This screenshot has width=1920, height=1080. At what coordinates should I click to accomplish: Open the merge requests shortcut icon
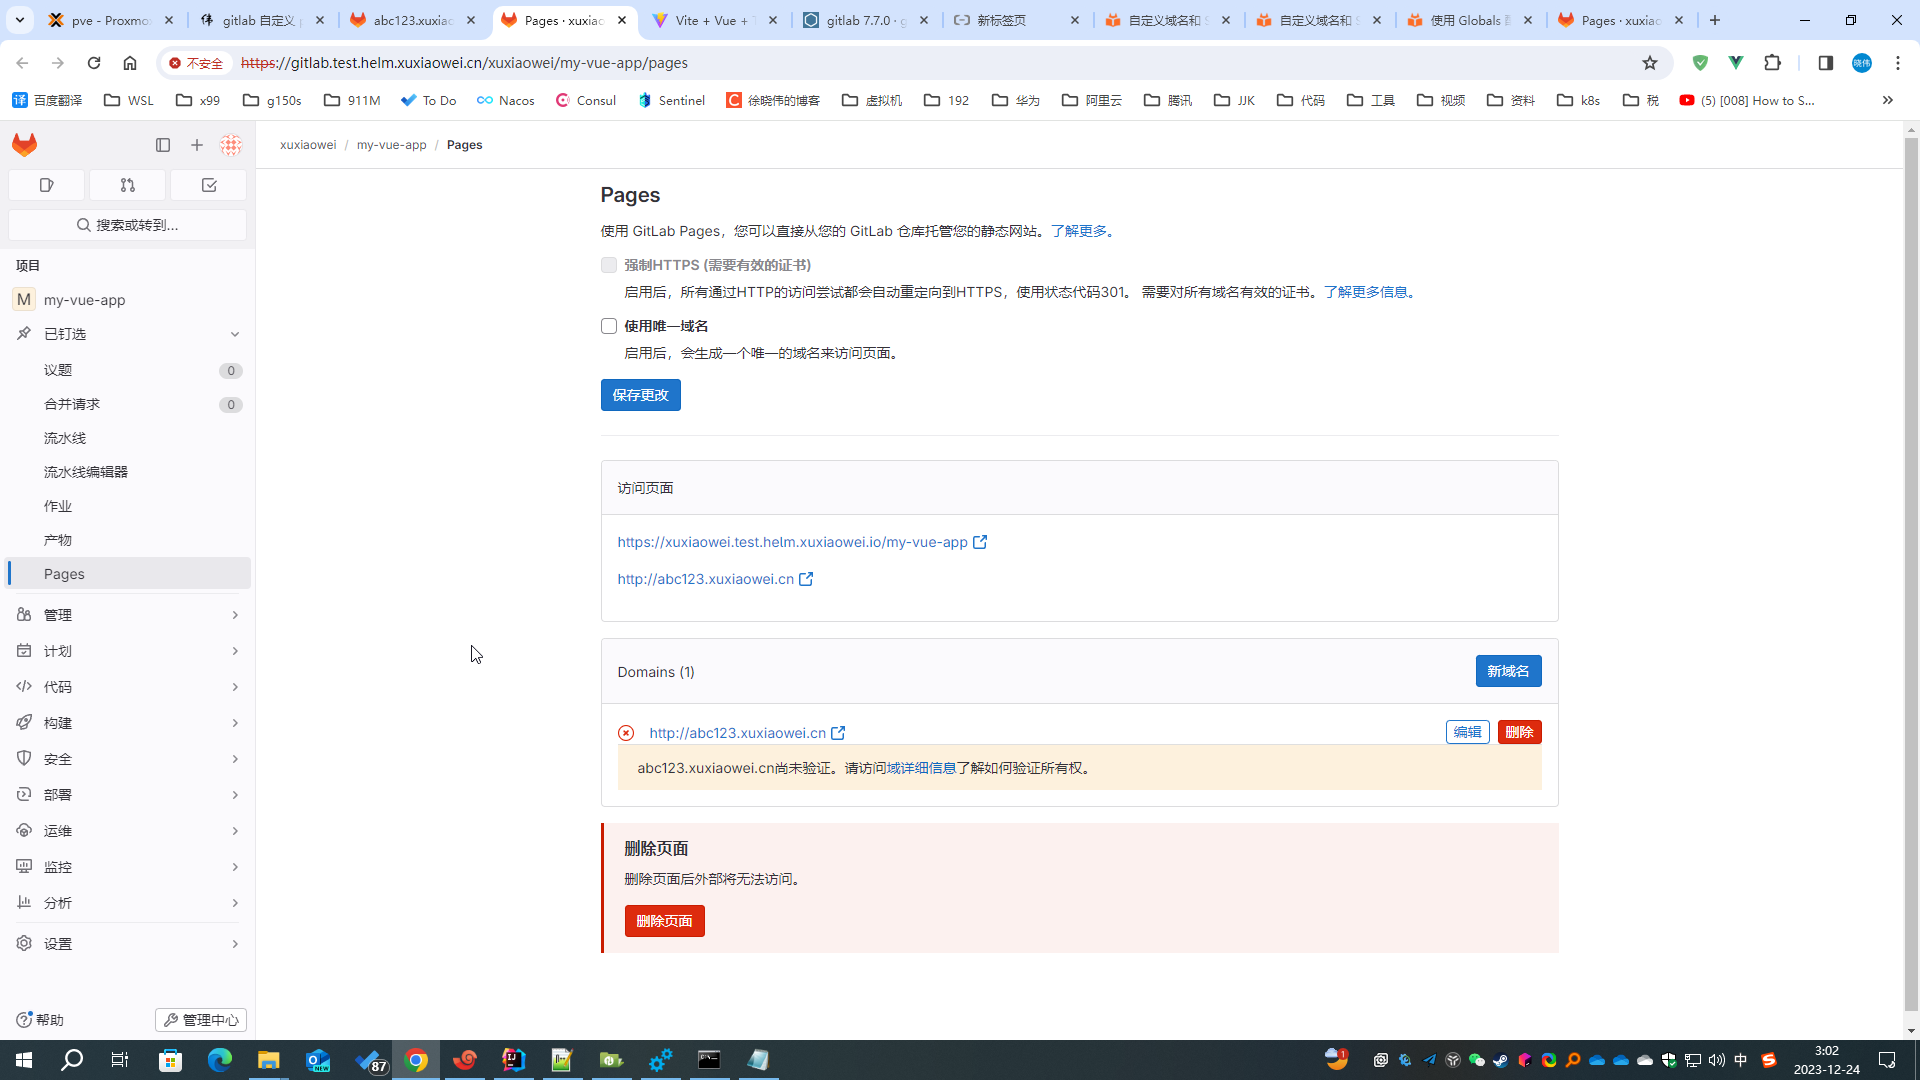[127, 185]
